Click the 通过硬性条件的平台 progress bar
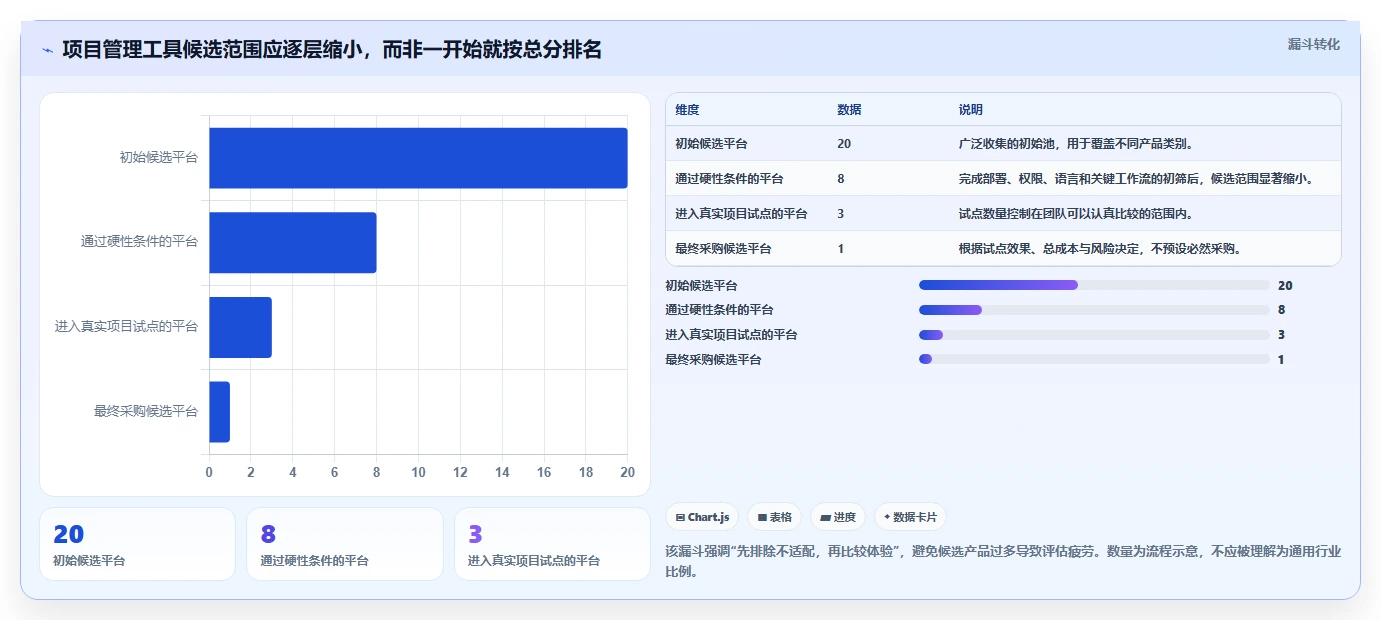1381x620 pixels. (1094, 310)
